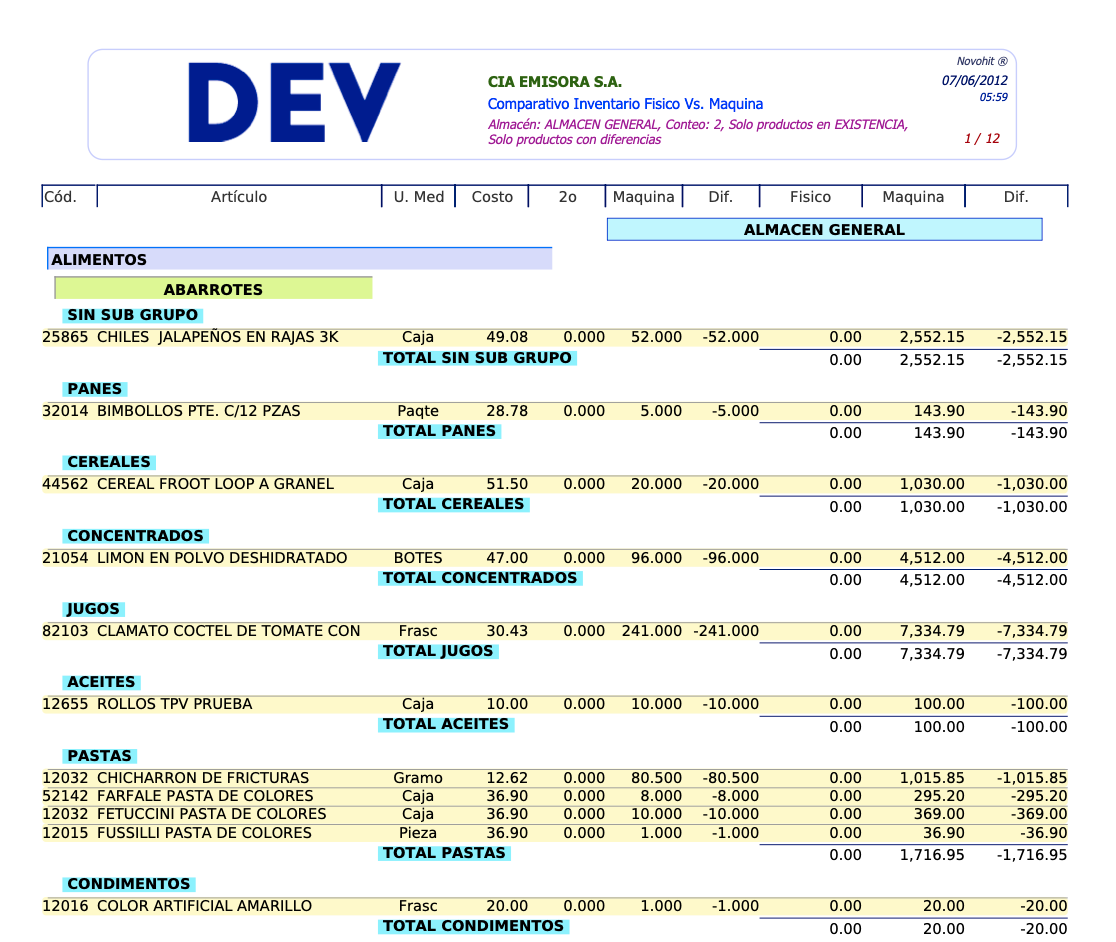Select the Artículo column header
The width and height of the screenshot is (1116, 942).
tap(239, 197)
